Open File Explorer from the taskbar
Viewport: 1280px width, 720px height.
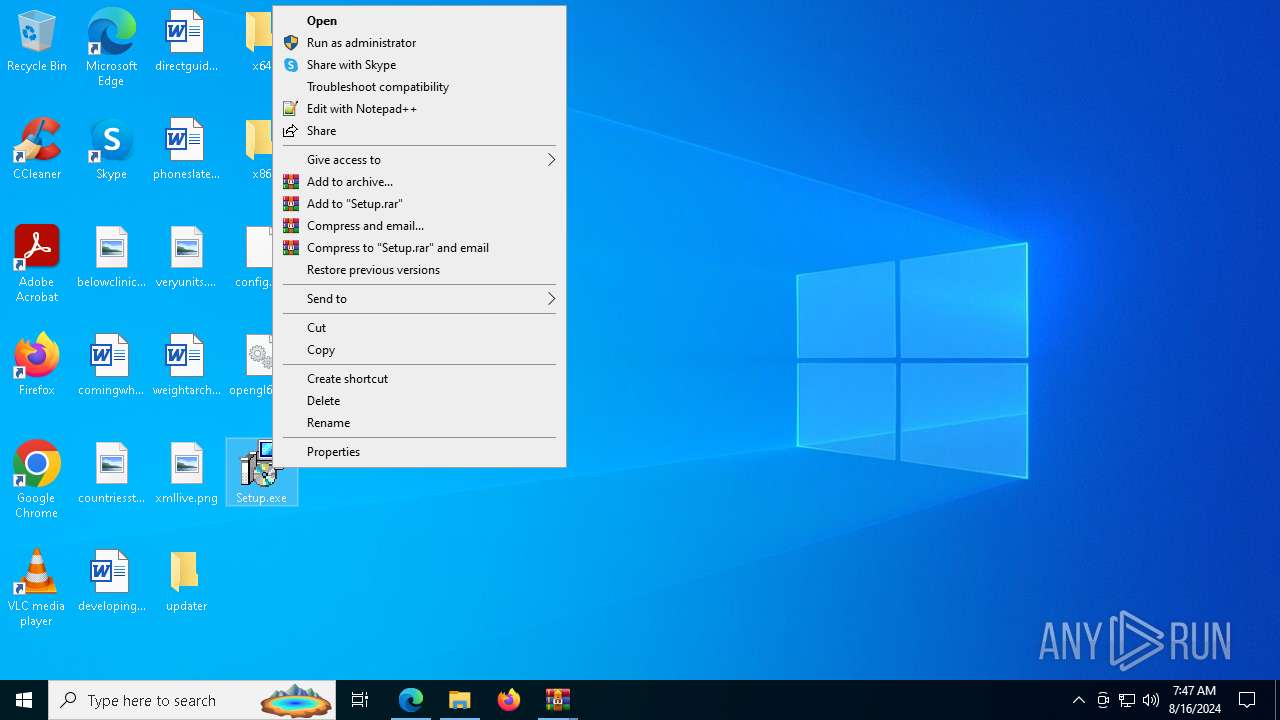click(460, 700)
